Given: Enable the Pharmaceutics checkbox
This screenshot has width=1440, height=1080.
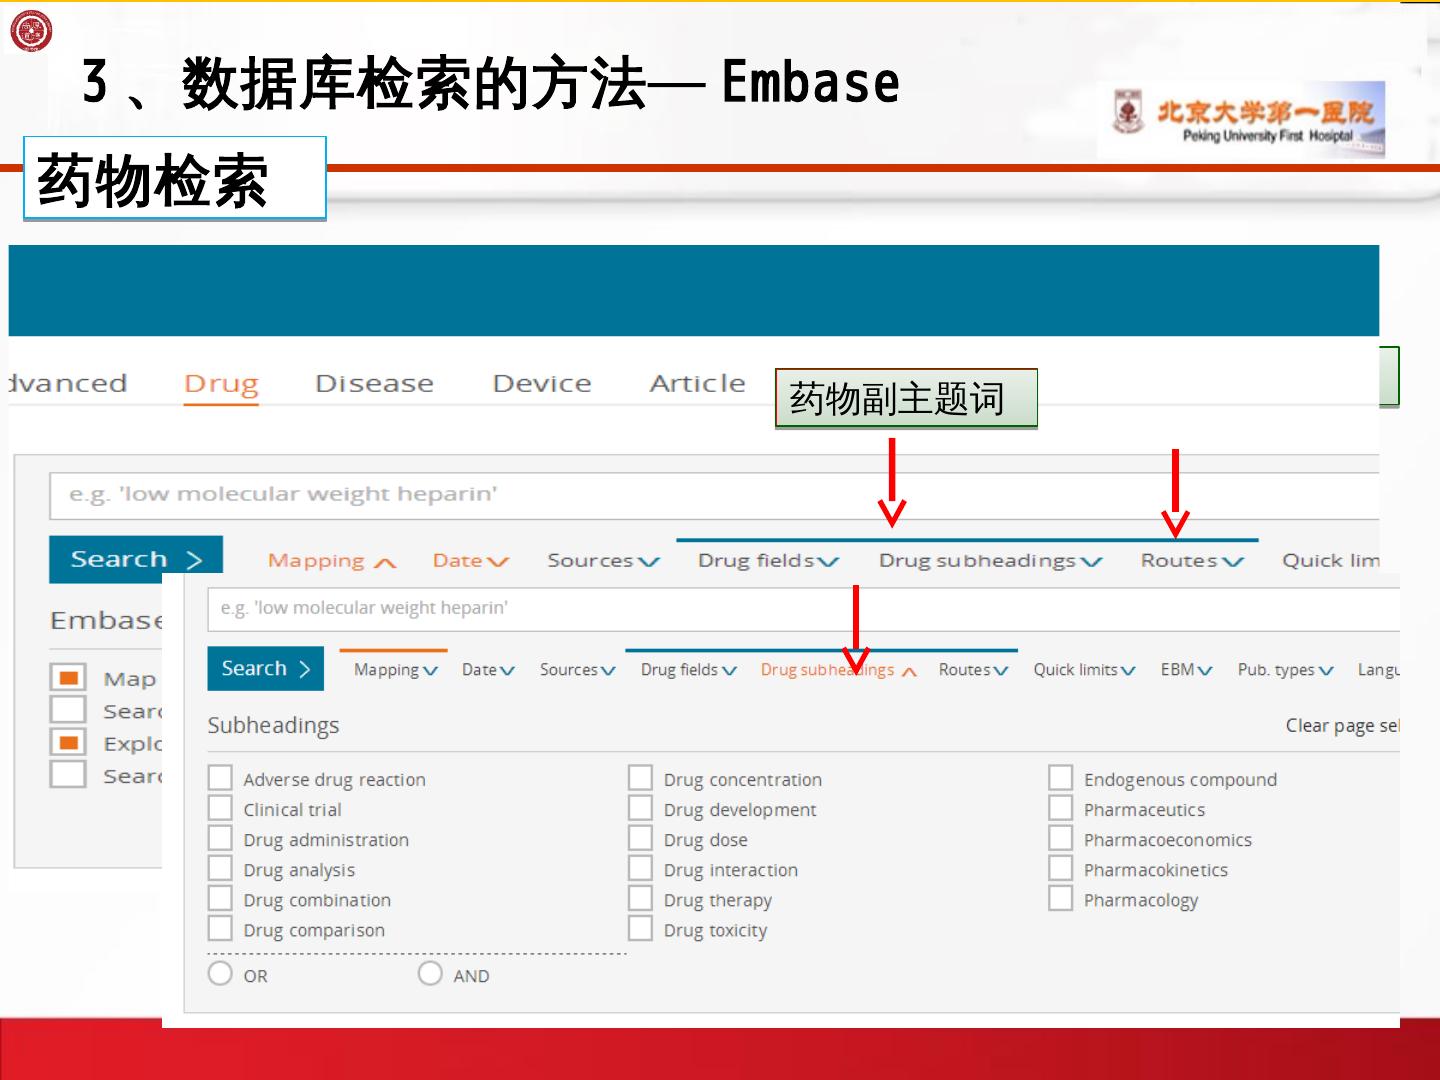Looking at the screenshot, I should [x=1060, y=808].
